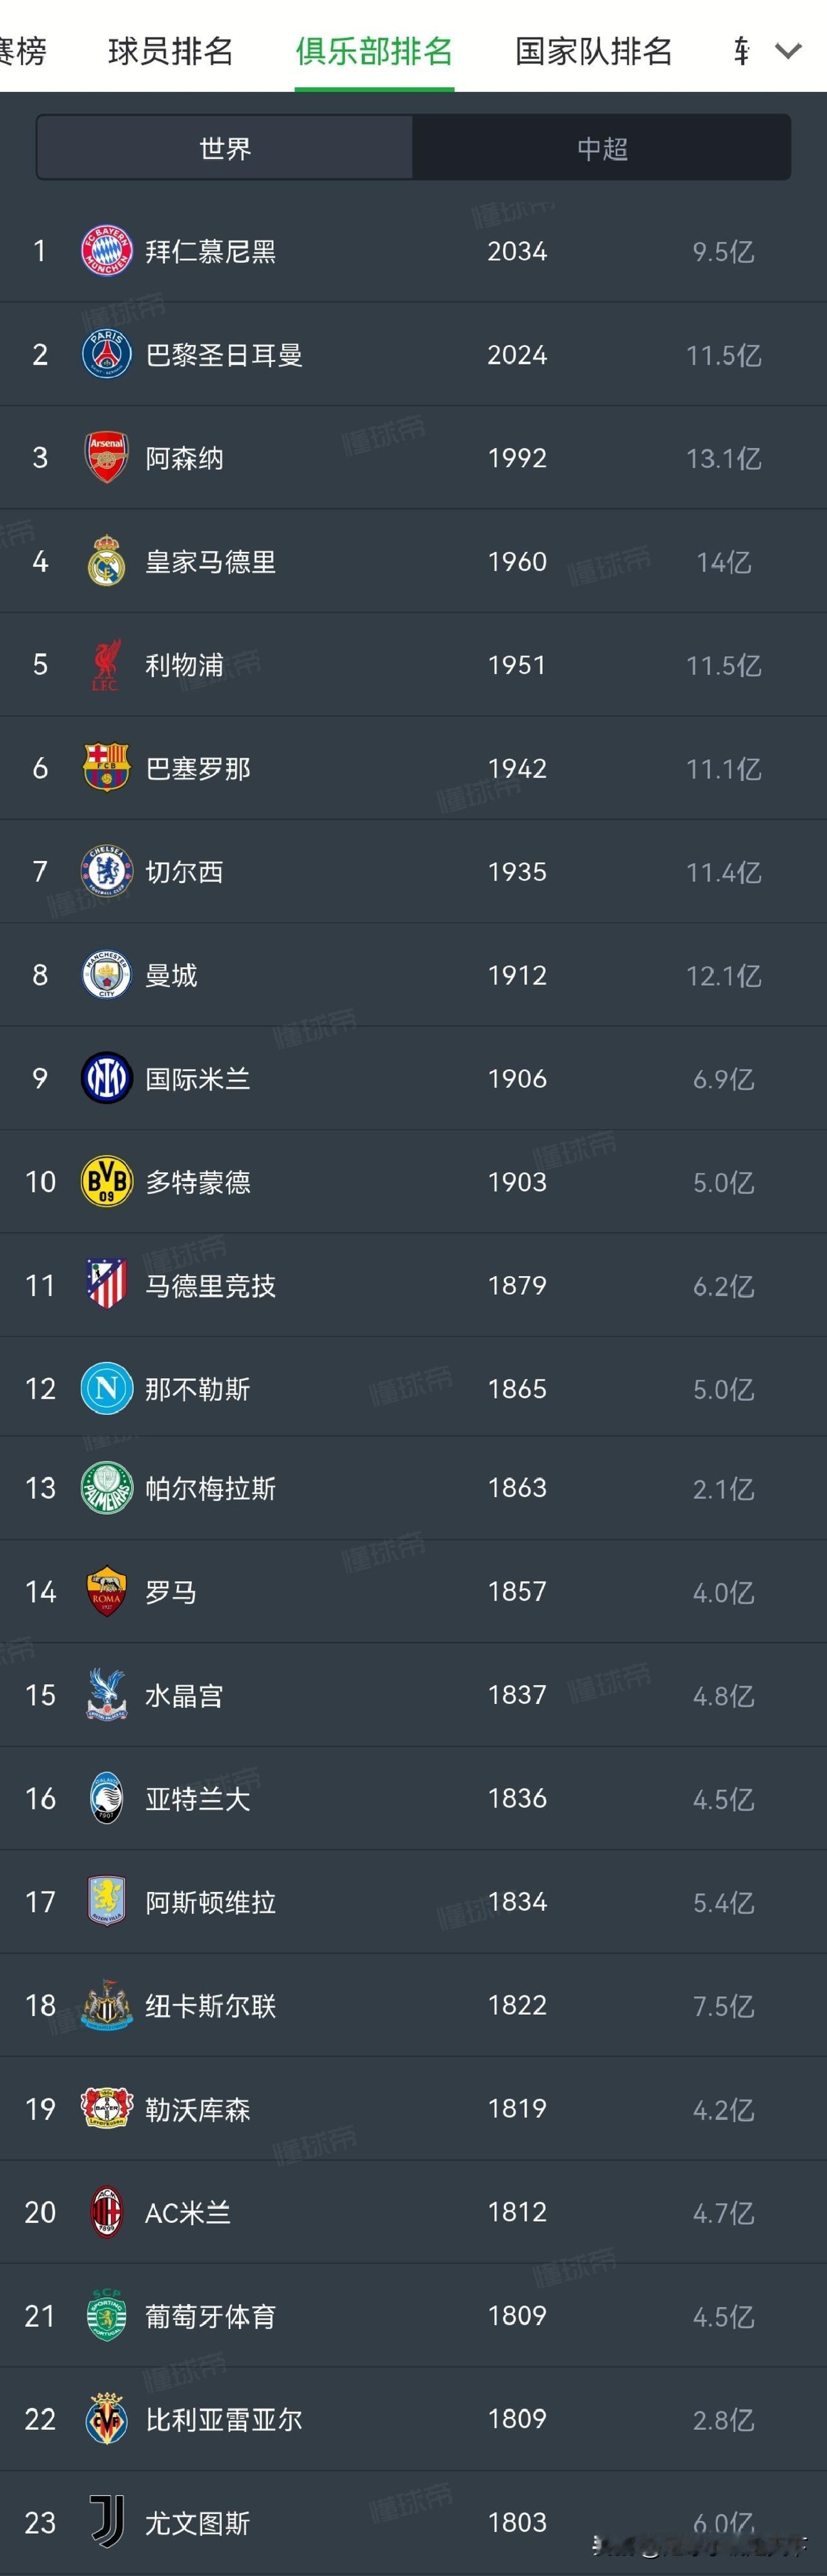
Task: Click the Paris Saint-Germain logo
Action: (106, 354)
